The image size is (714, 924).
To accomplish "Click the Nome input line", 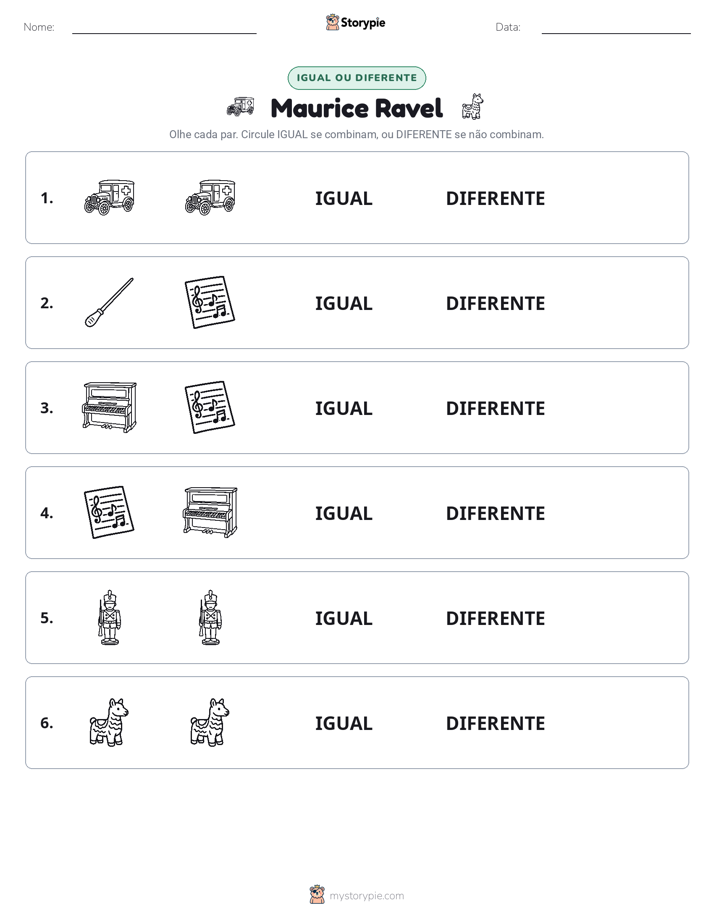I will 164,28.
